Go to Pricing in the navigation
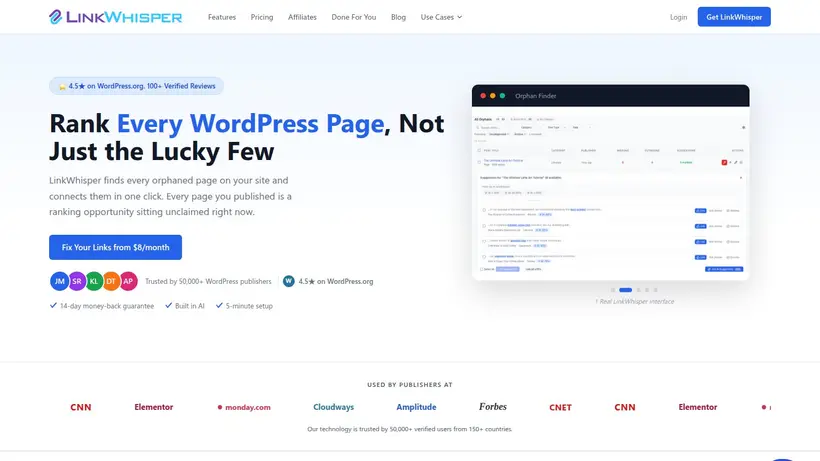 (x=261, y=17)
